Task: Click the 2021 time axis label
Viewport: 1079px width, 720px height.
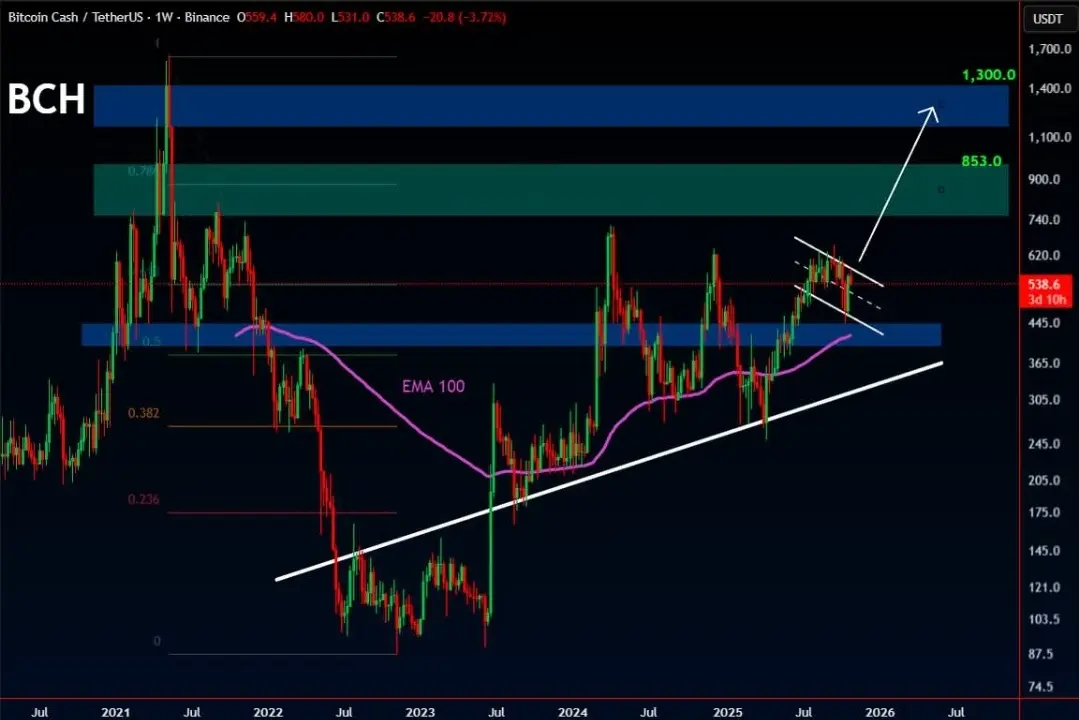Action: (x=115, y=712)
